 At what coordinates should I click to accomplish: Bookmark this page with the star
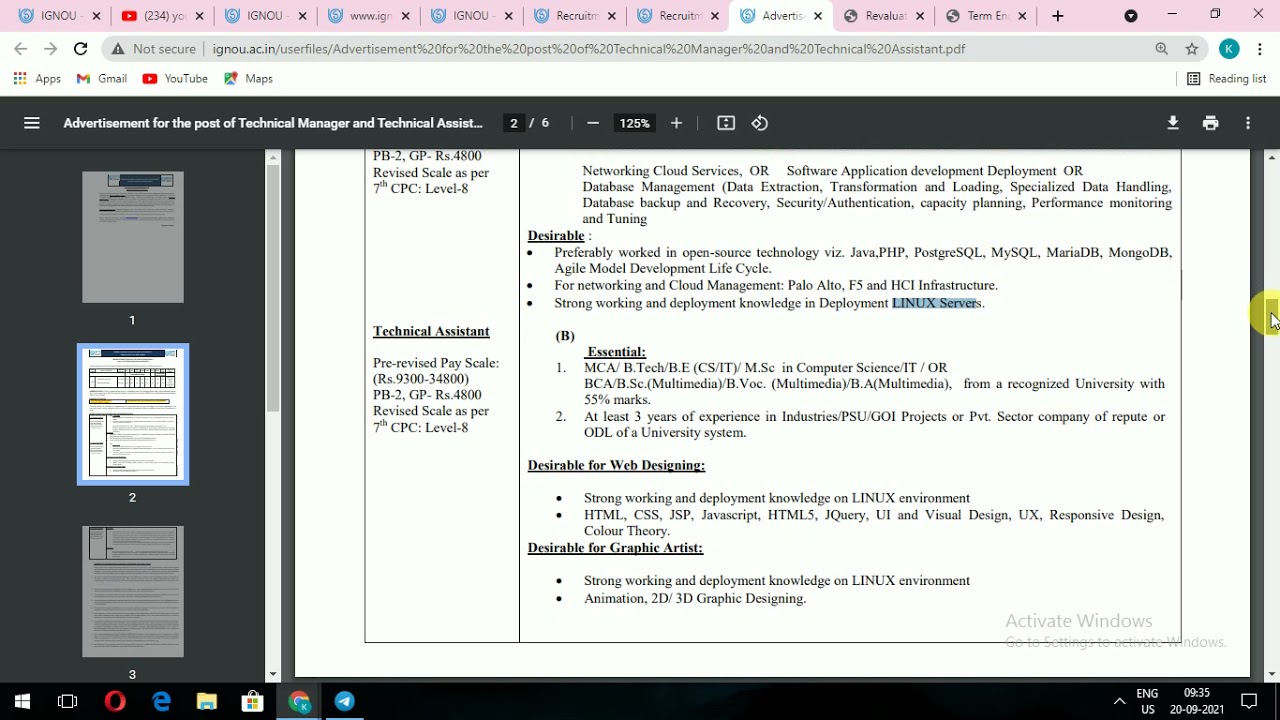pyautogui.click(x=1192, y=49)
